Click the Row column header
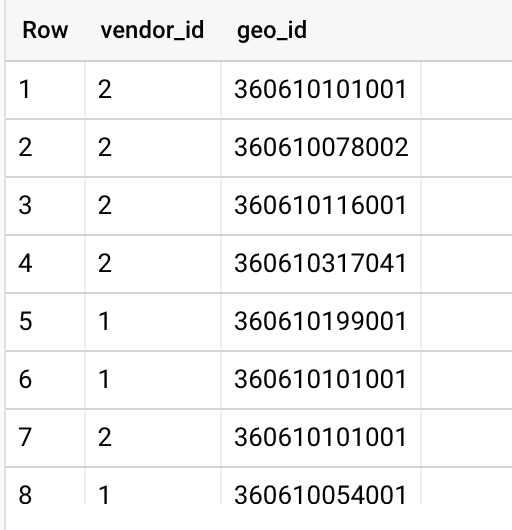512x530 pixels. [x=45, y=30]
